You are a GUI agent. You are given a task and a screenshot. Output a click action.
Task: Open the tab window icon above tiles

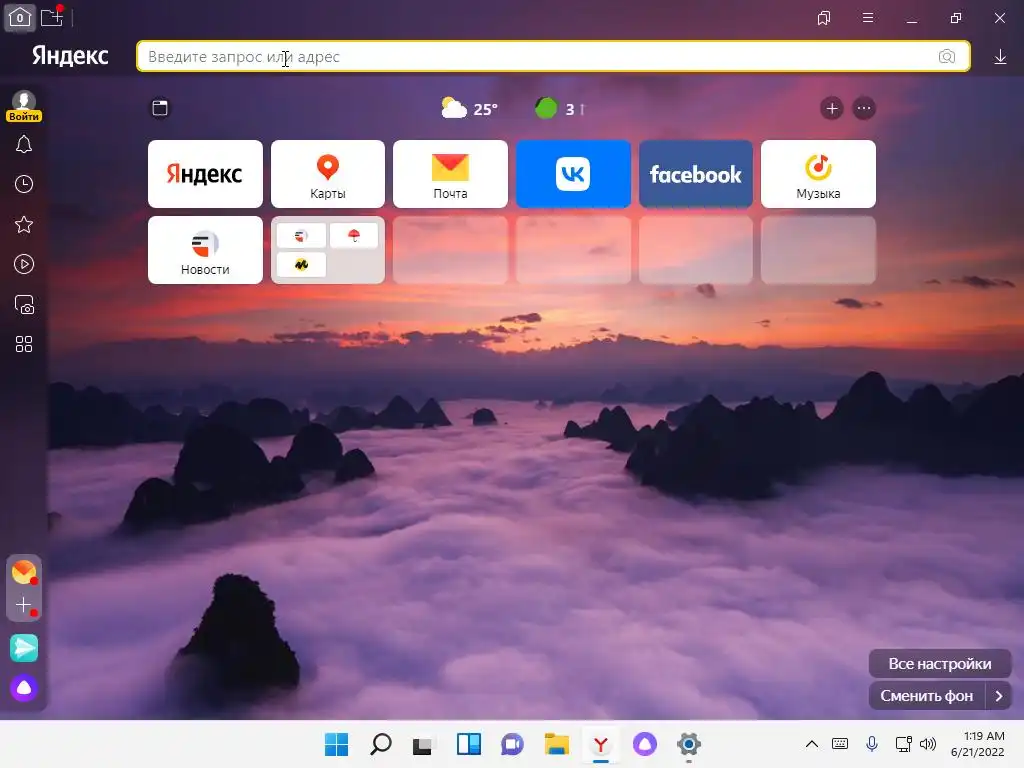pos(160,108)
